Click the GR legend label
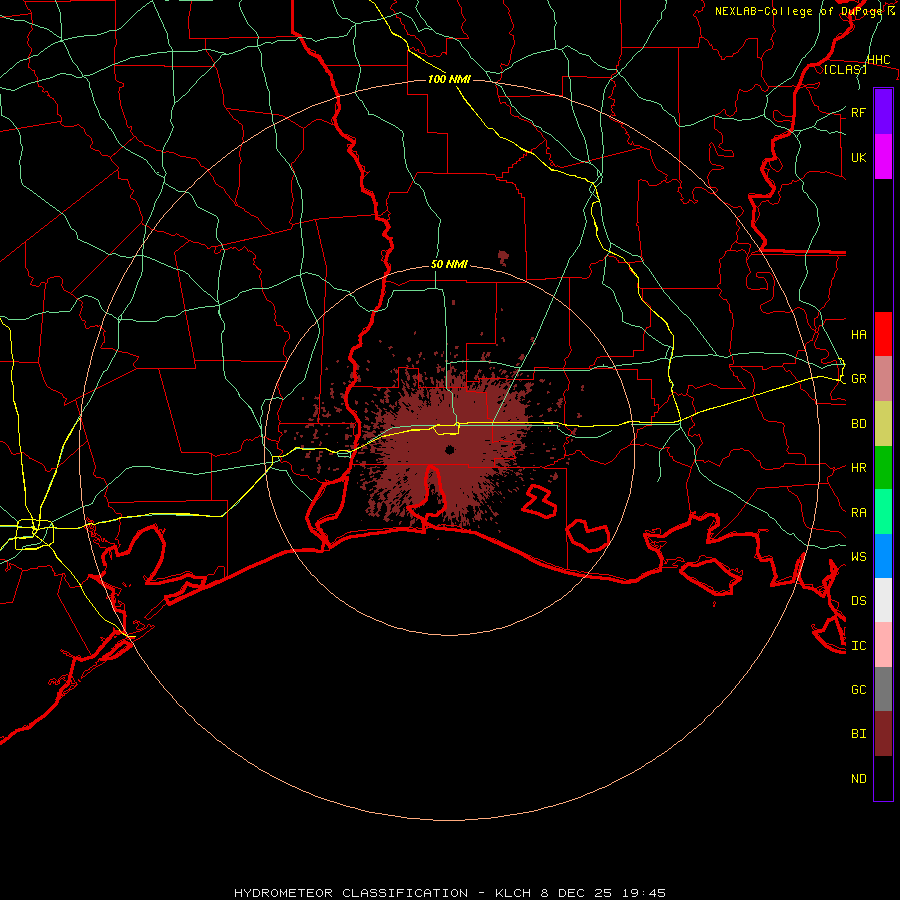This screenshot has height=900, width=900. [x=858, y=379]
